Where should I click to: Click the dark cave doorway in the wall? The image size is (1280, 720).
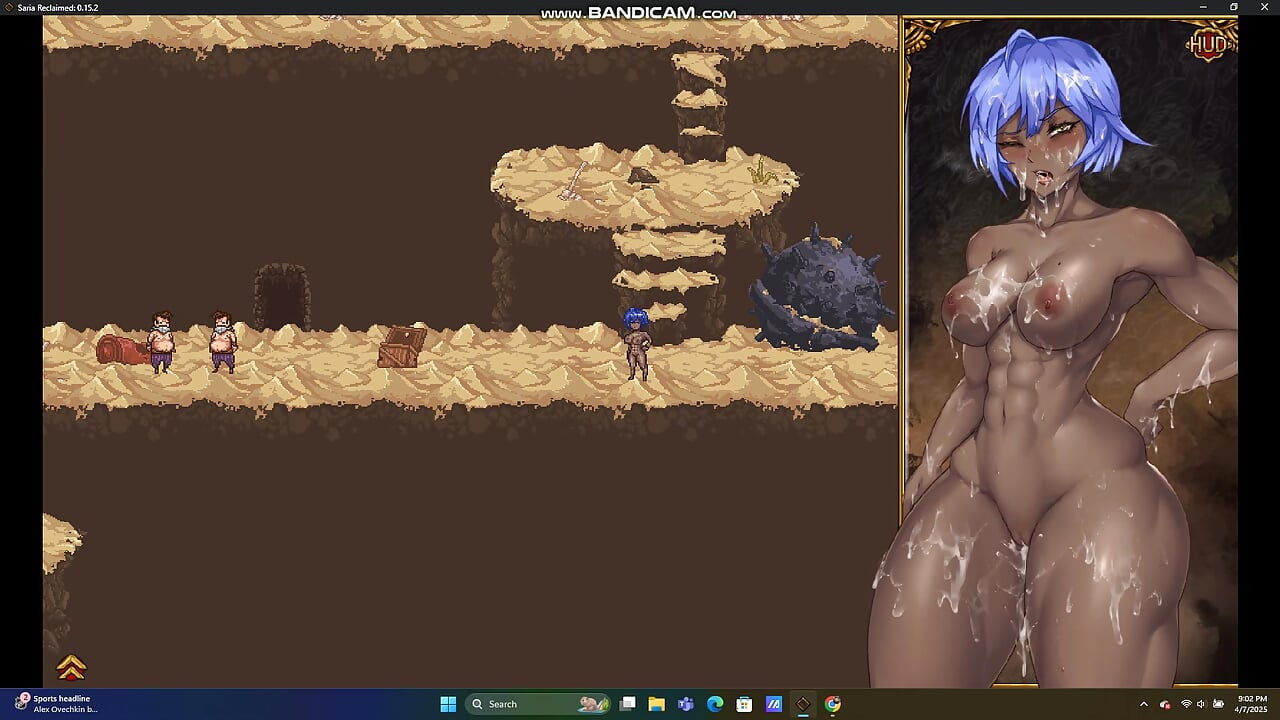(281, 297)
